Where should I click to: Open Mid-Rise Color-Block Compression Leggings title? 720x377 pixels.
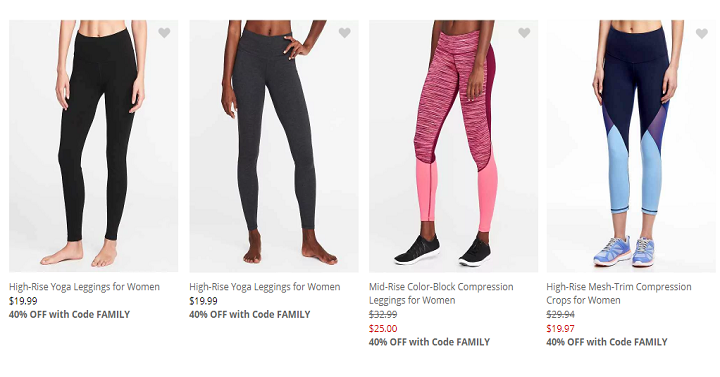(441, 293)
